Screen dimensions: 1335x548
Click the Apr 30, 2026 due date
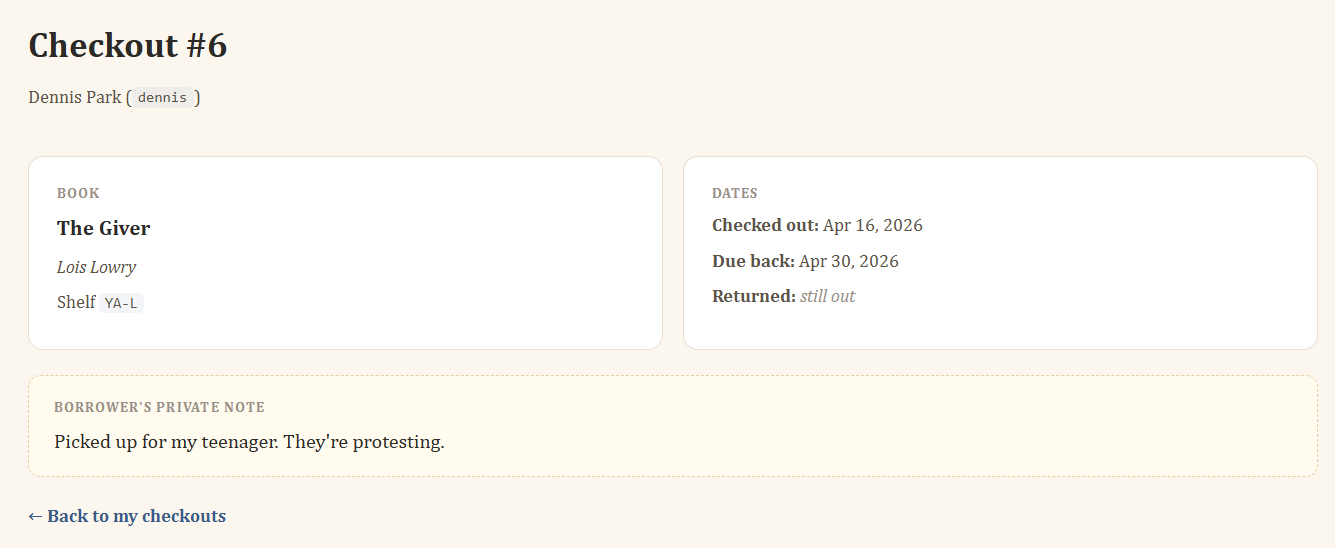(x=848, y=261)
